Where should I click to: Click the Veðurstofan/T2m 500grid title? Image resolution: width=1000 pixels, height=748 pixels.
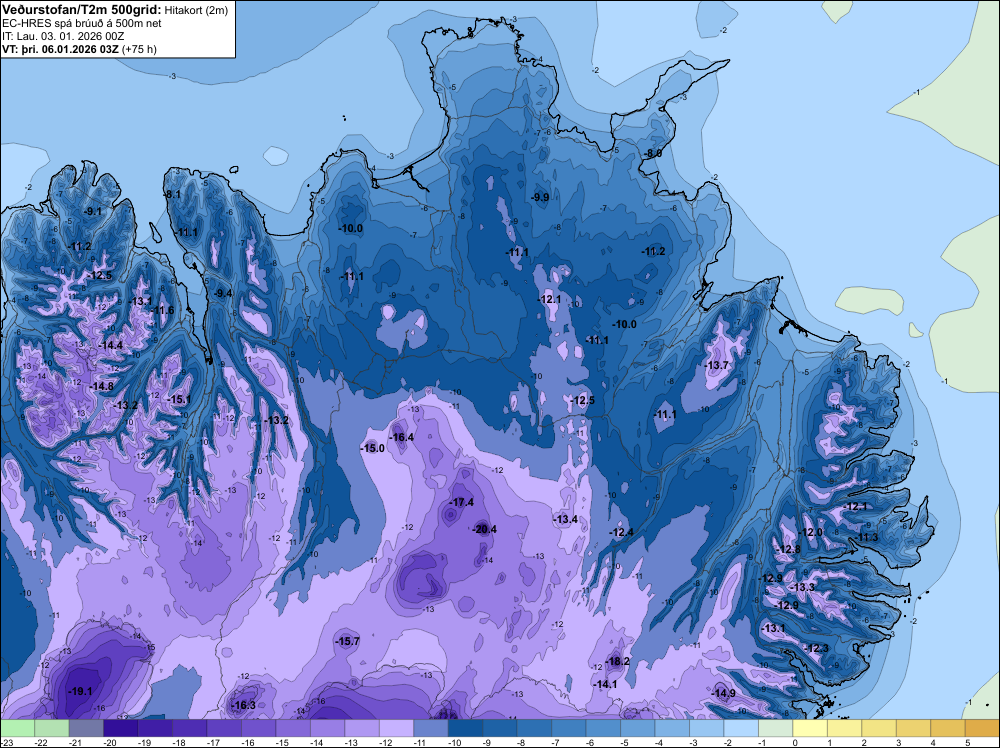(81, 9)
